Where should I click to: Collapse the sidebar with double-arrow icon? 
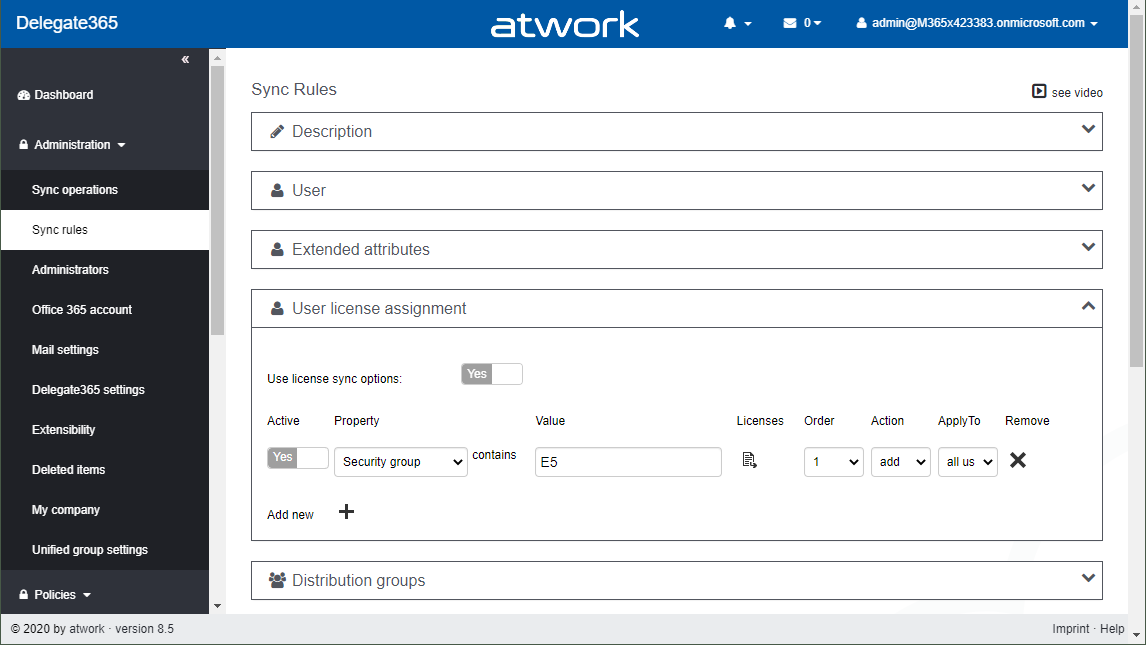[x=185, y=60]
